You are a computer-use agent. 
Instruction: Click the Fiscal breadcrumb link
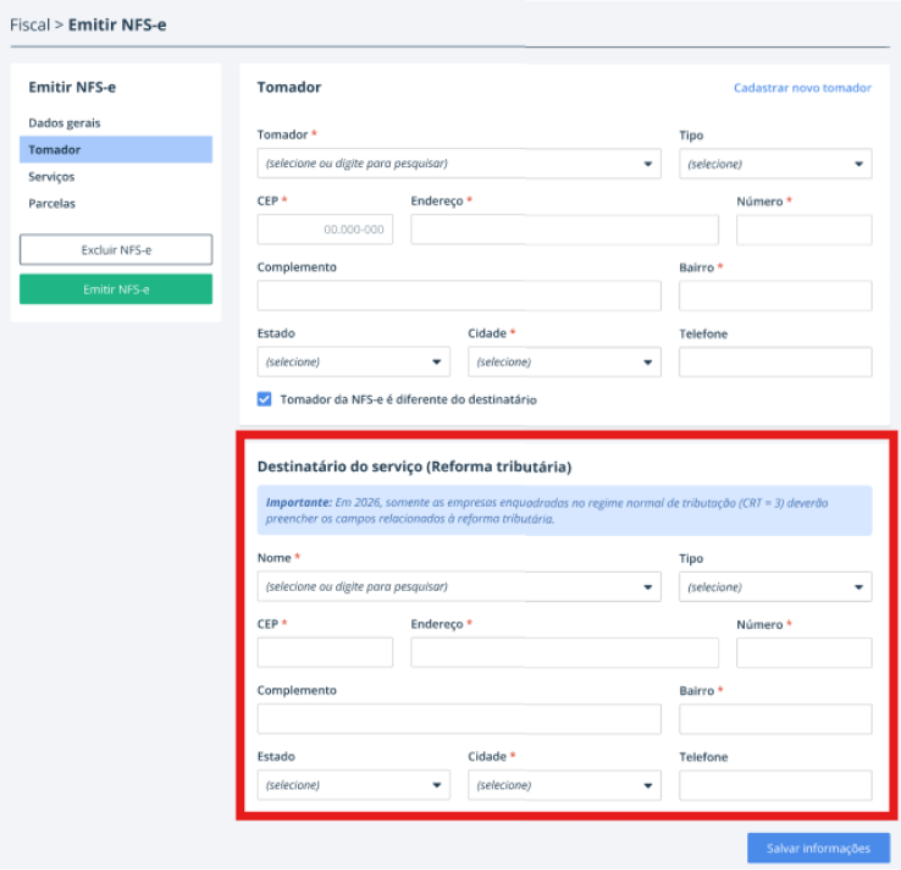30,25
